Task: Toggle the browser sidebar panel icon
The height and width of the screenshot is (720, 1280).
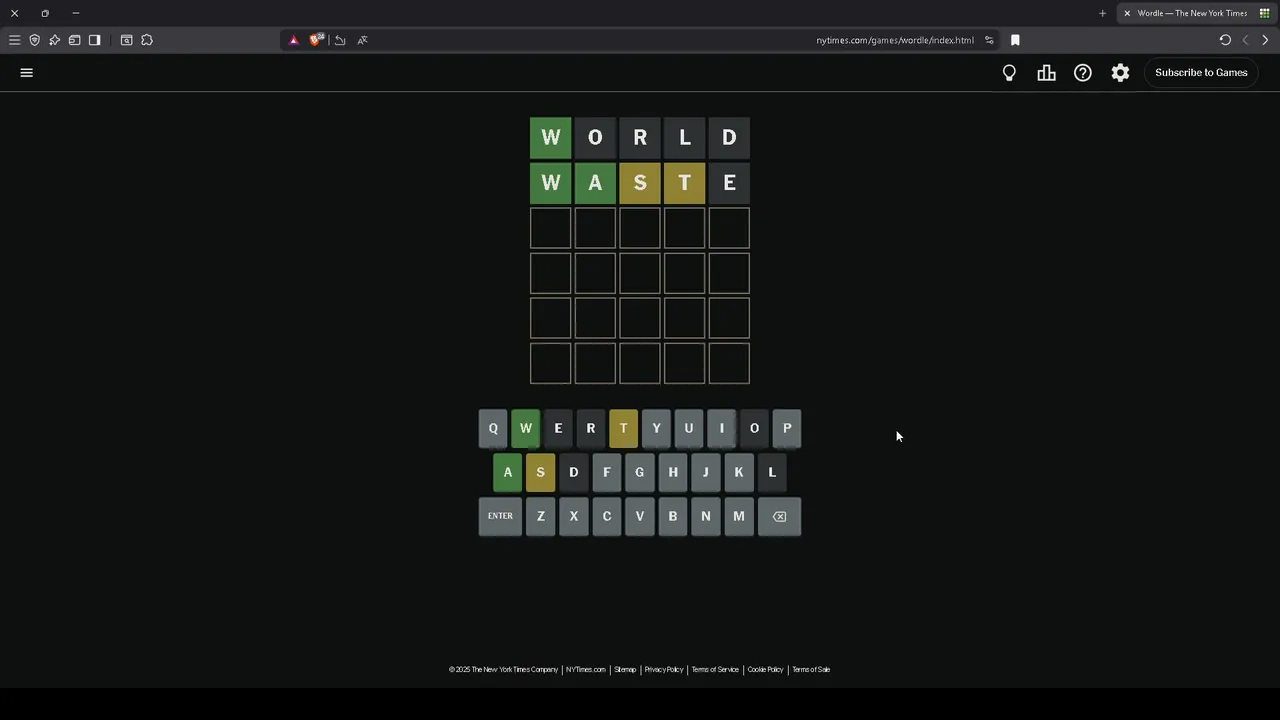Action: point(94,40)
